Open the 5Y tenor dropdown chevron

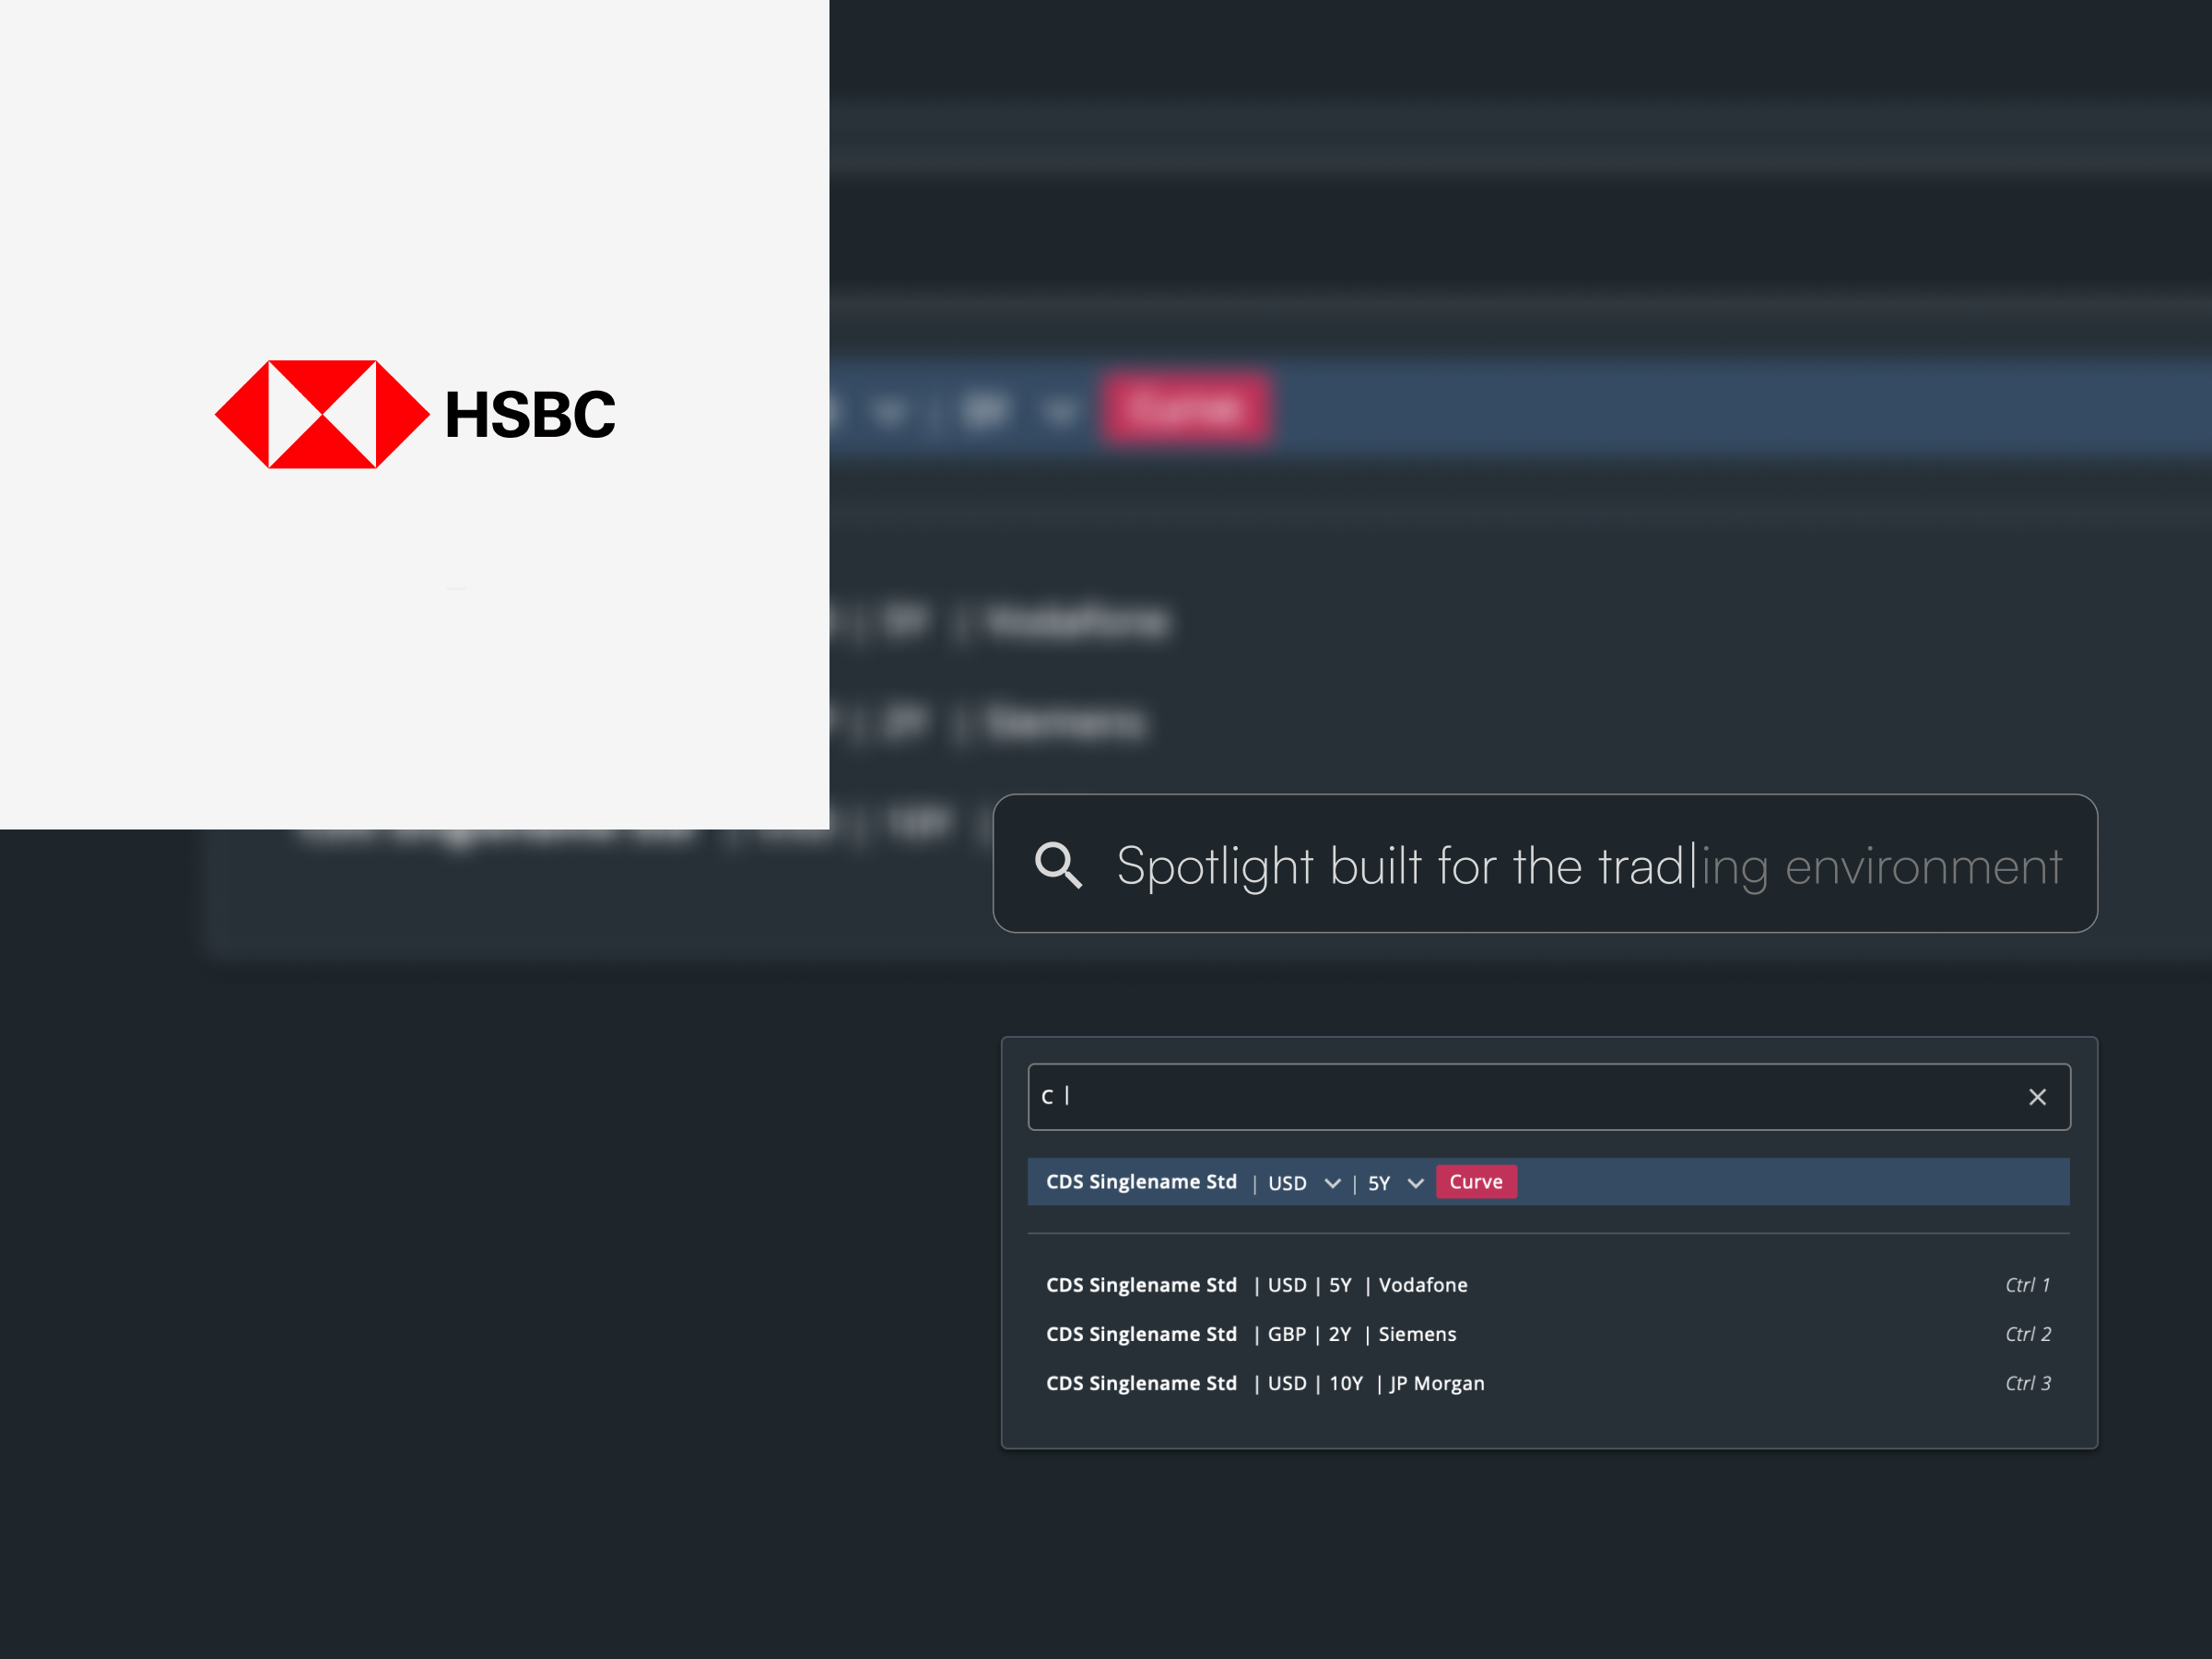[1415, 1183]
